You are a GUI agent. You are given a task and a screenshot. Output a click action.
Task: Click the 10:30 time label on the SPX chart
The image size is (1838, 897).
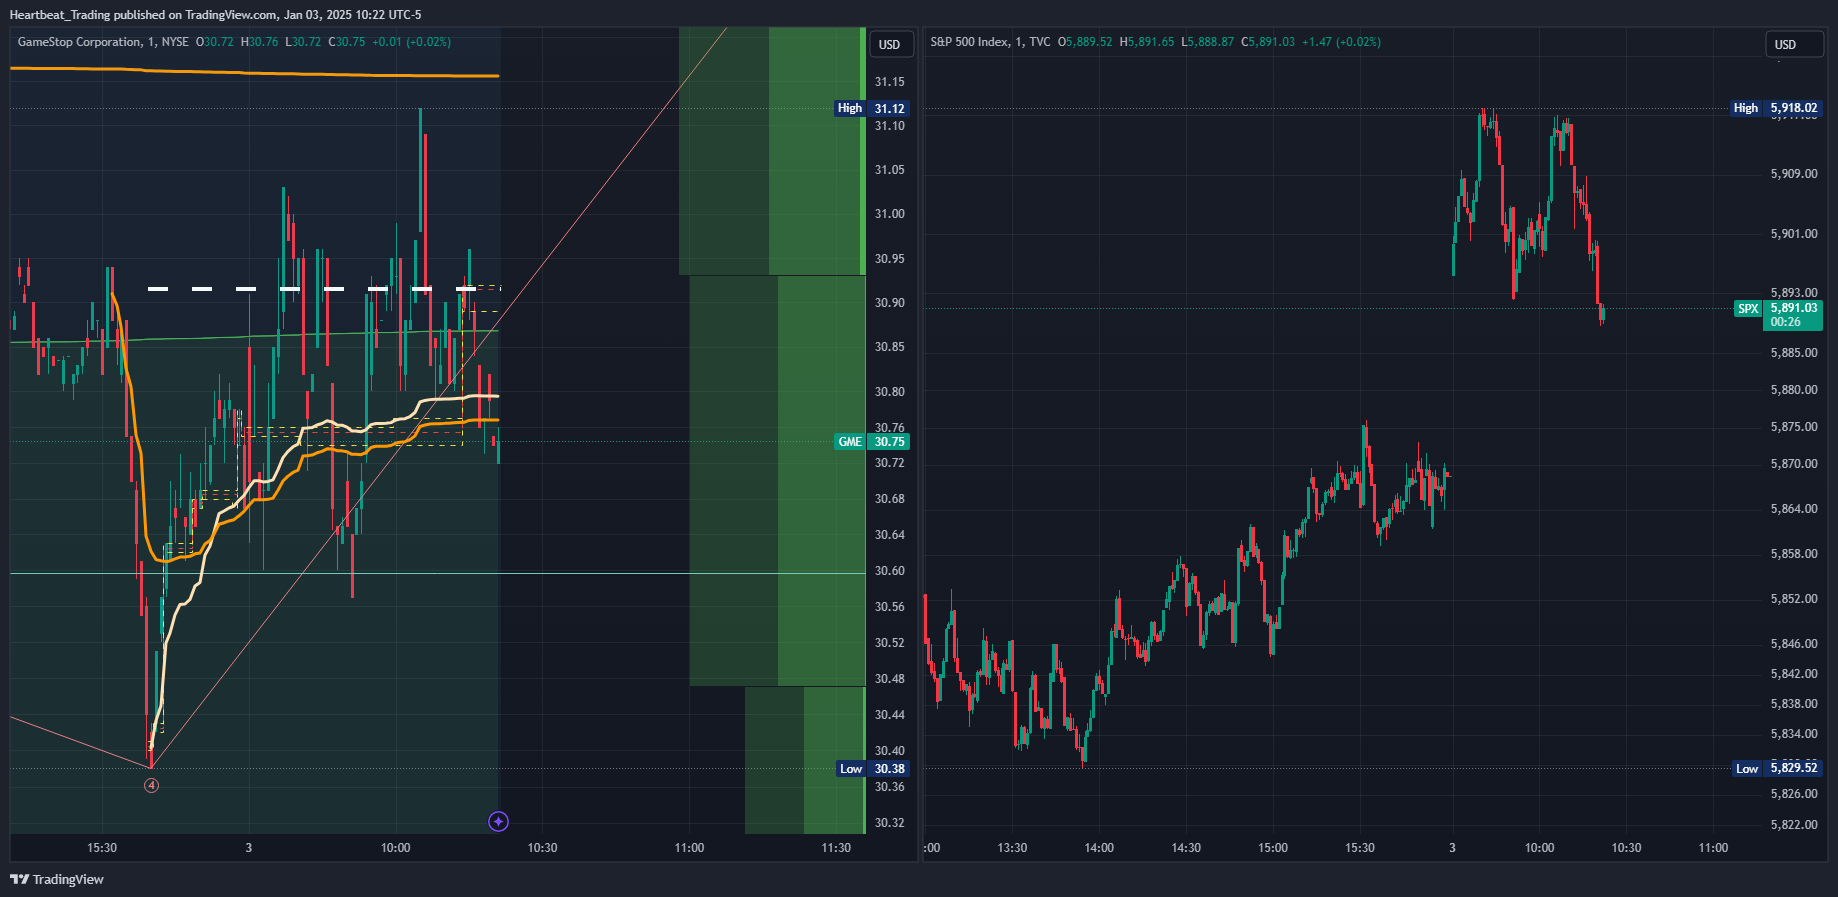[1626, 848]
